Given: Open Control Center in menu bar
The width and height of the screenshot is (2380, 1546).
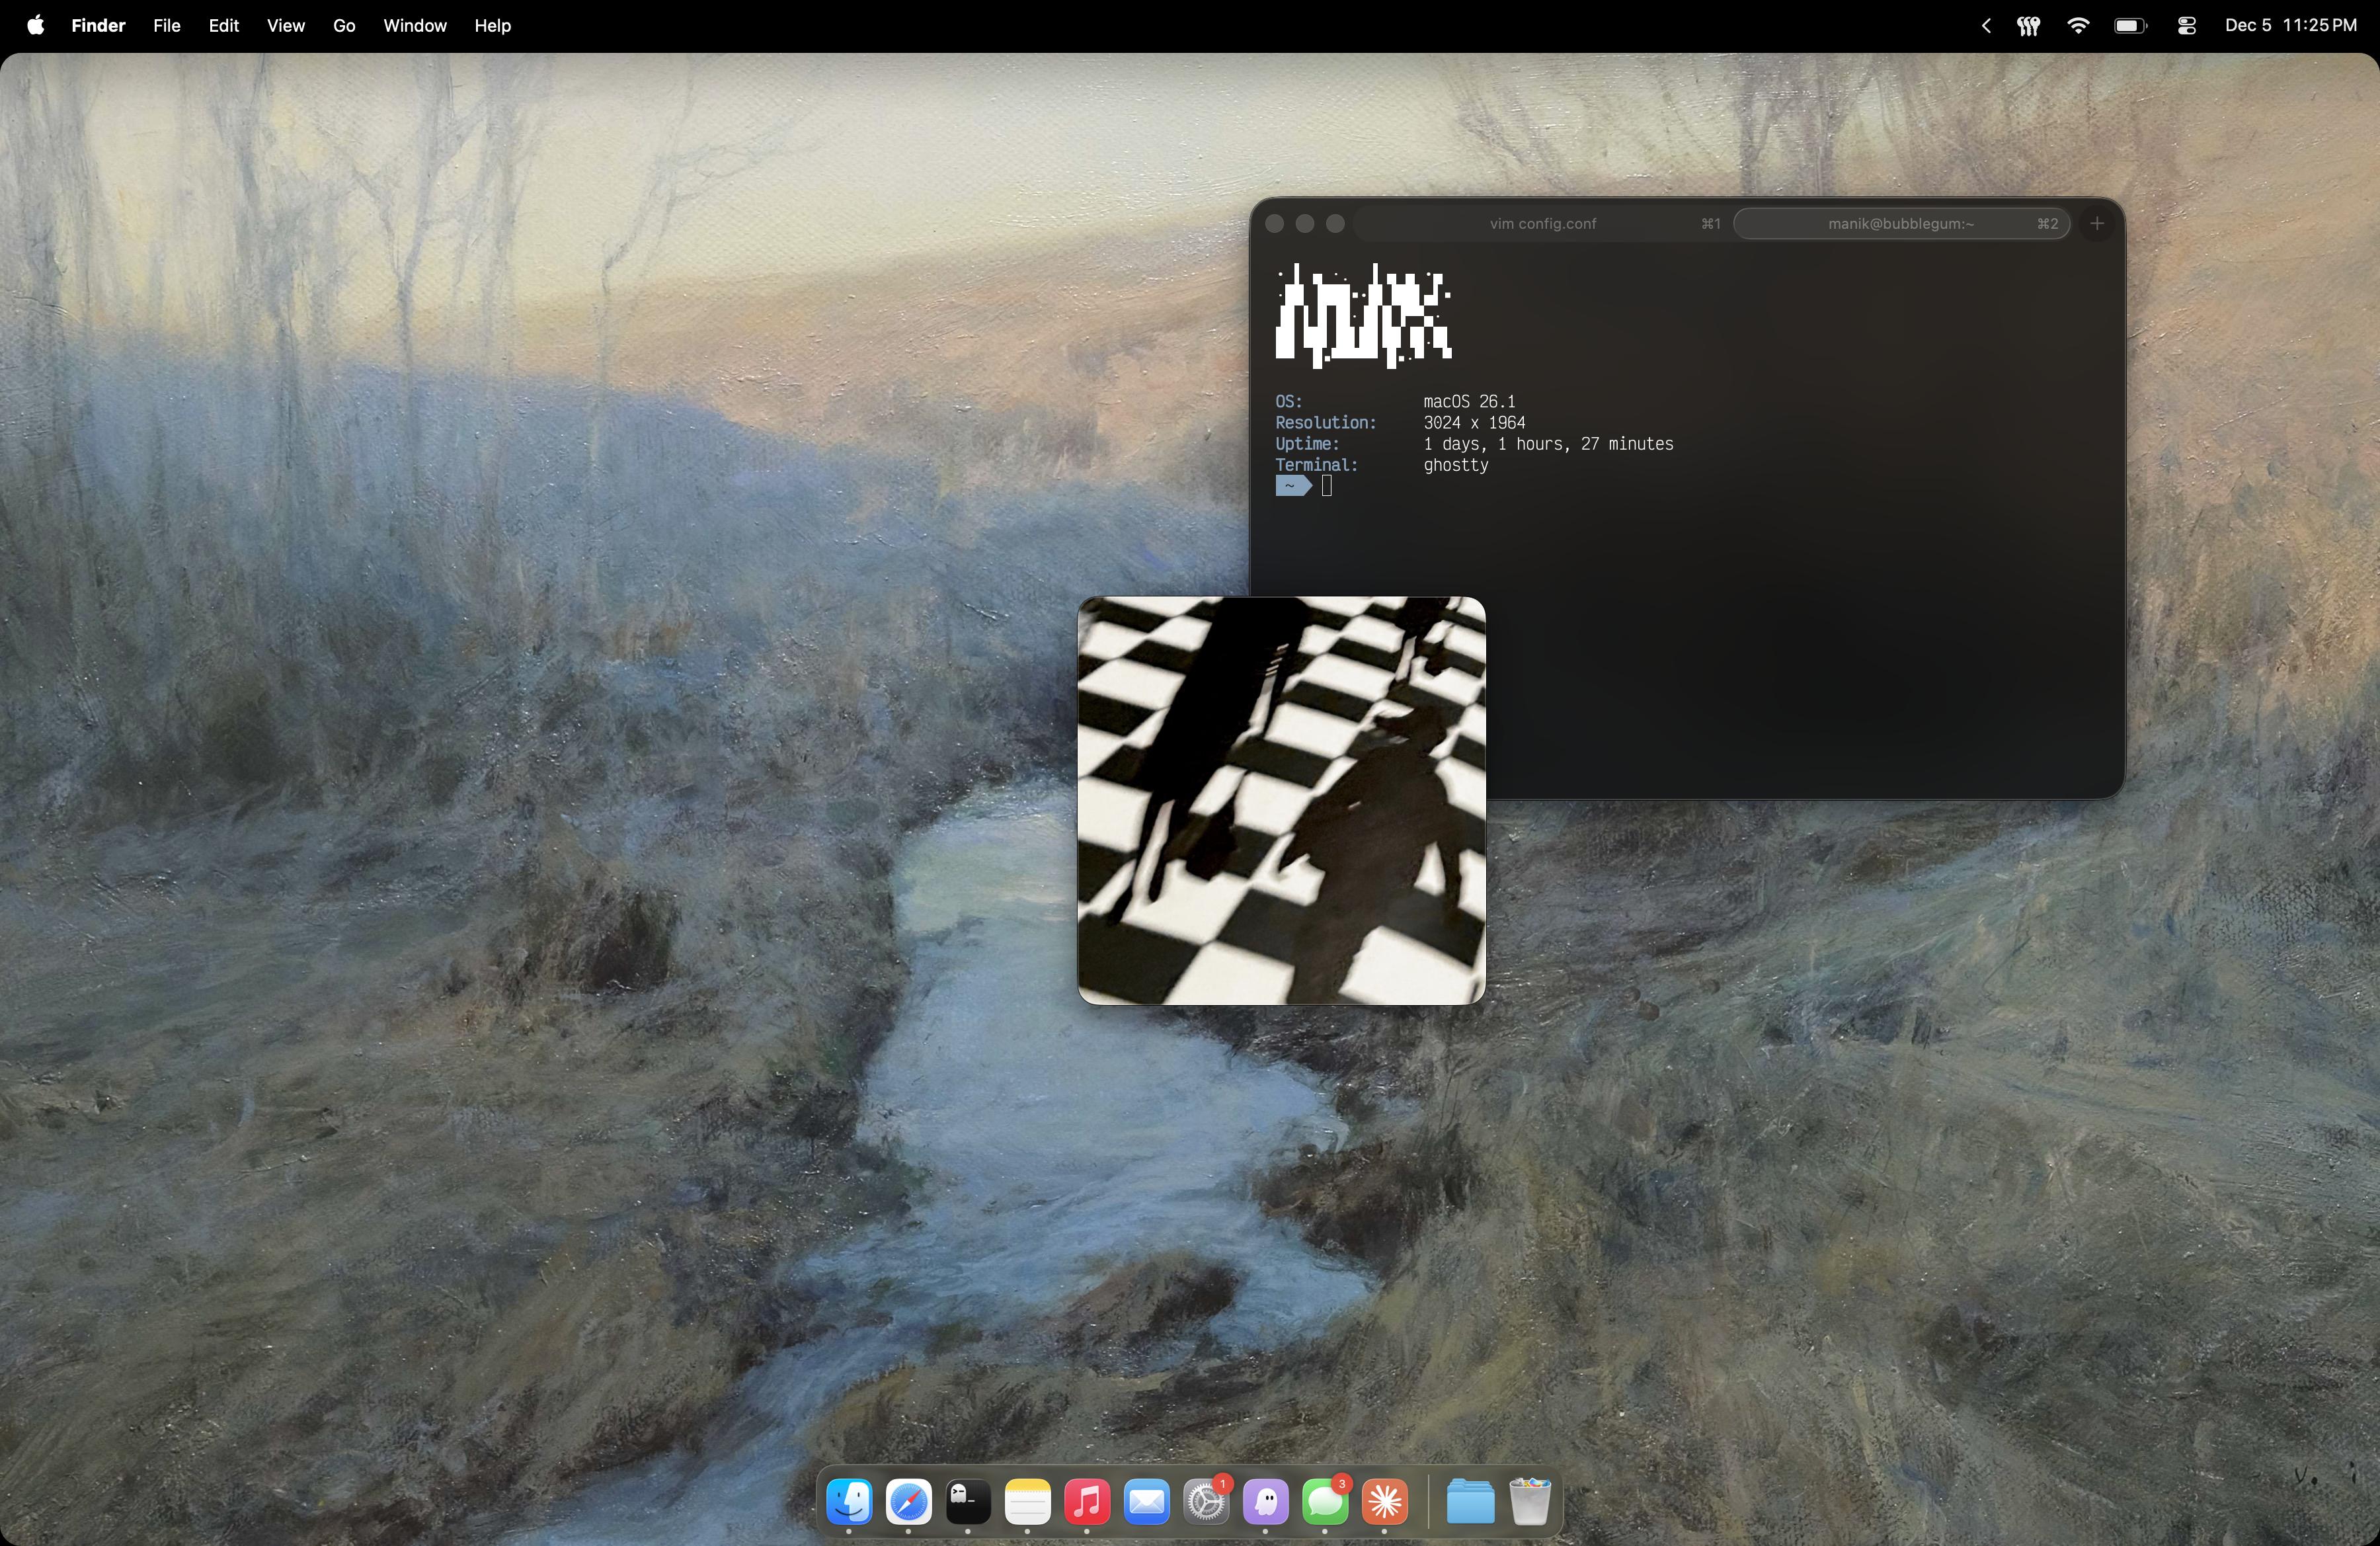Looking at the screenshot, I should tap(2186, 26).
